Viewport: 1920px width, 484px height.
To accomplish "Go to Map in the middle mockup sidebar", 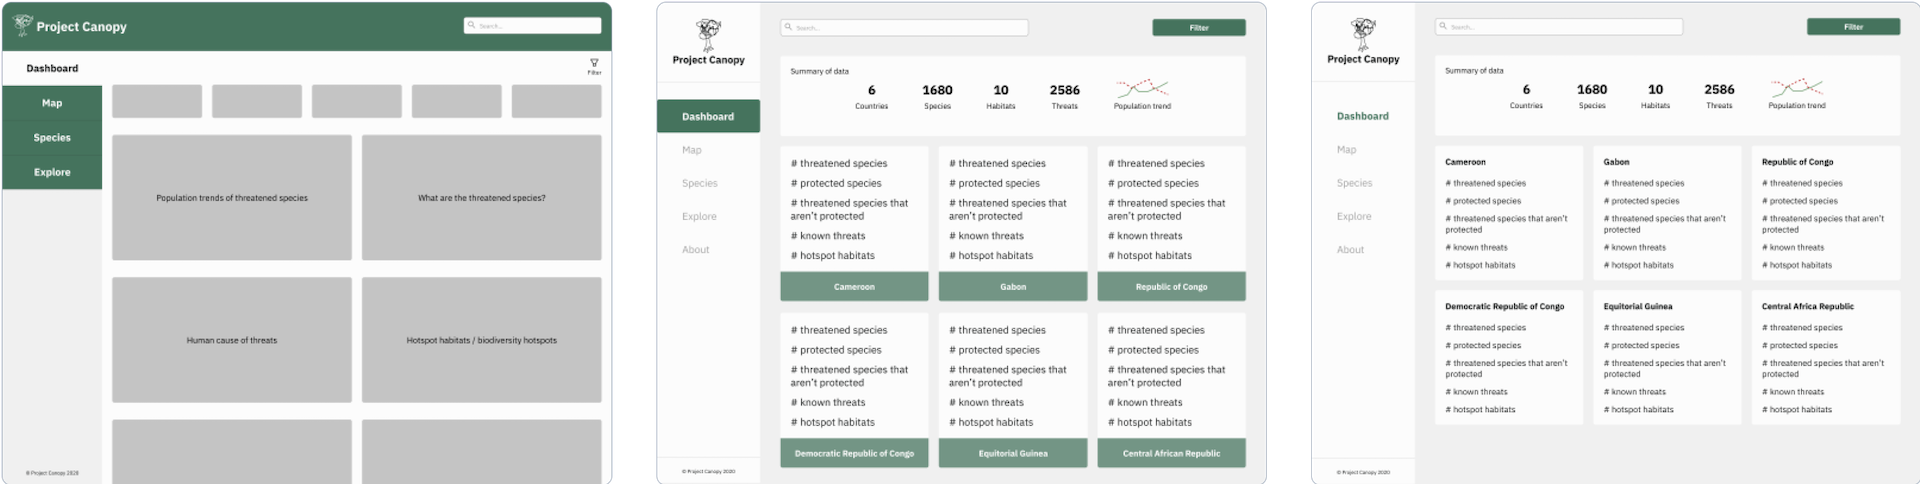I will click(x=692, y=150).
